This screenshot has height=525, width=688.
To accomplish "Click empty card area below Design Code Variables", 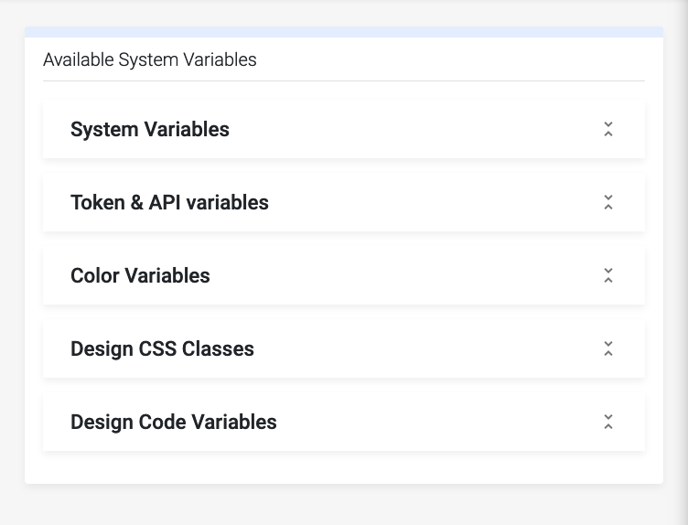I will point(344,468).
